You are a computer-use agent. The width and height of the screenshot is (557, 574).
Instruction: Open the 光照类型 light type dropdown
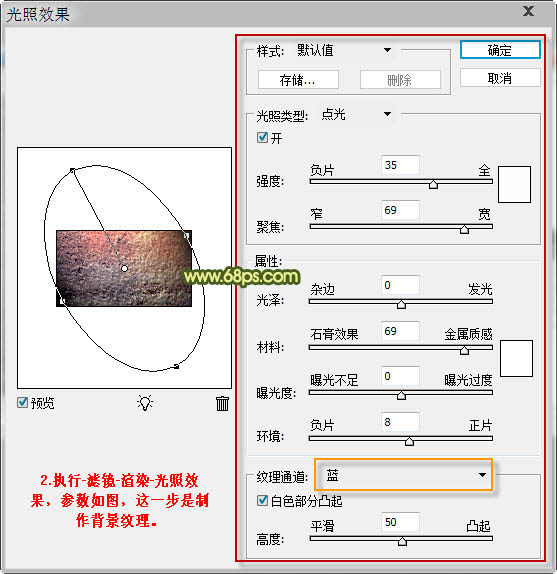coord(356,114)
